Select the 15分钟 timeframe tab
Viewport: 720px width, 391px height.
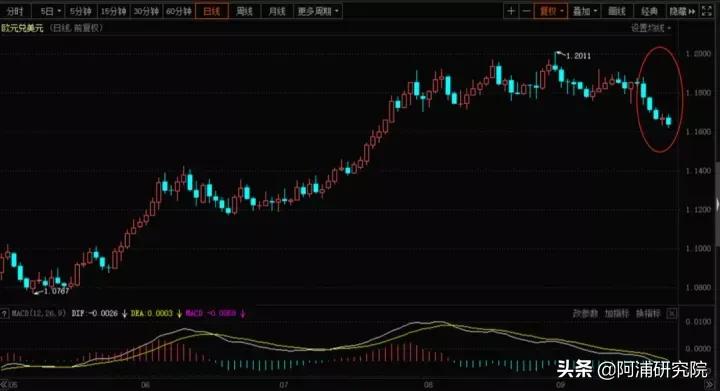coord(113,11)
